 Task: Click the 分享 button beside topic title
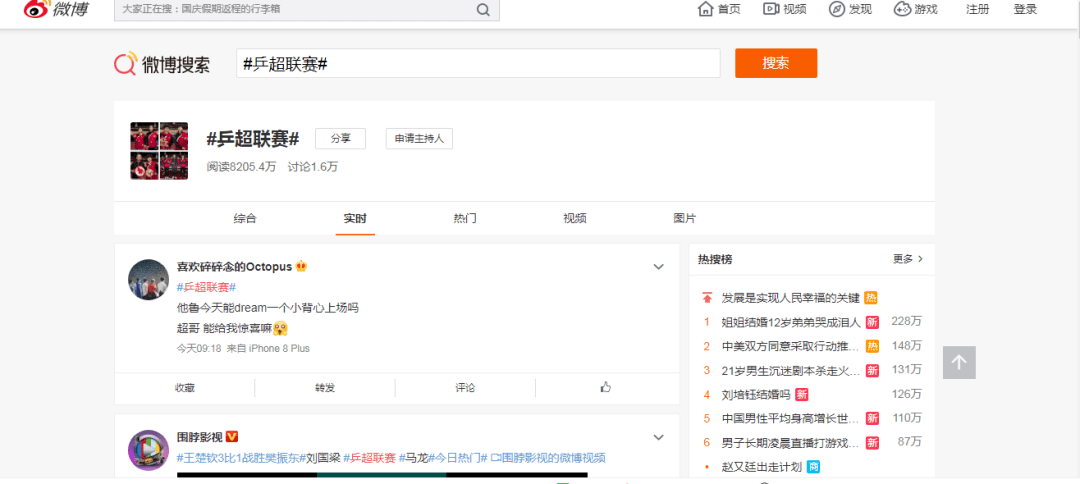click(x=340, y=139)
